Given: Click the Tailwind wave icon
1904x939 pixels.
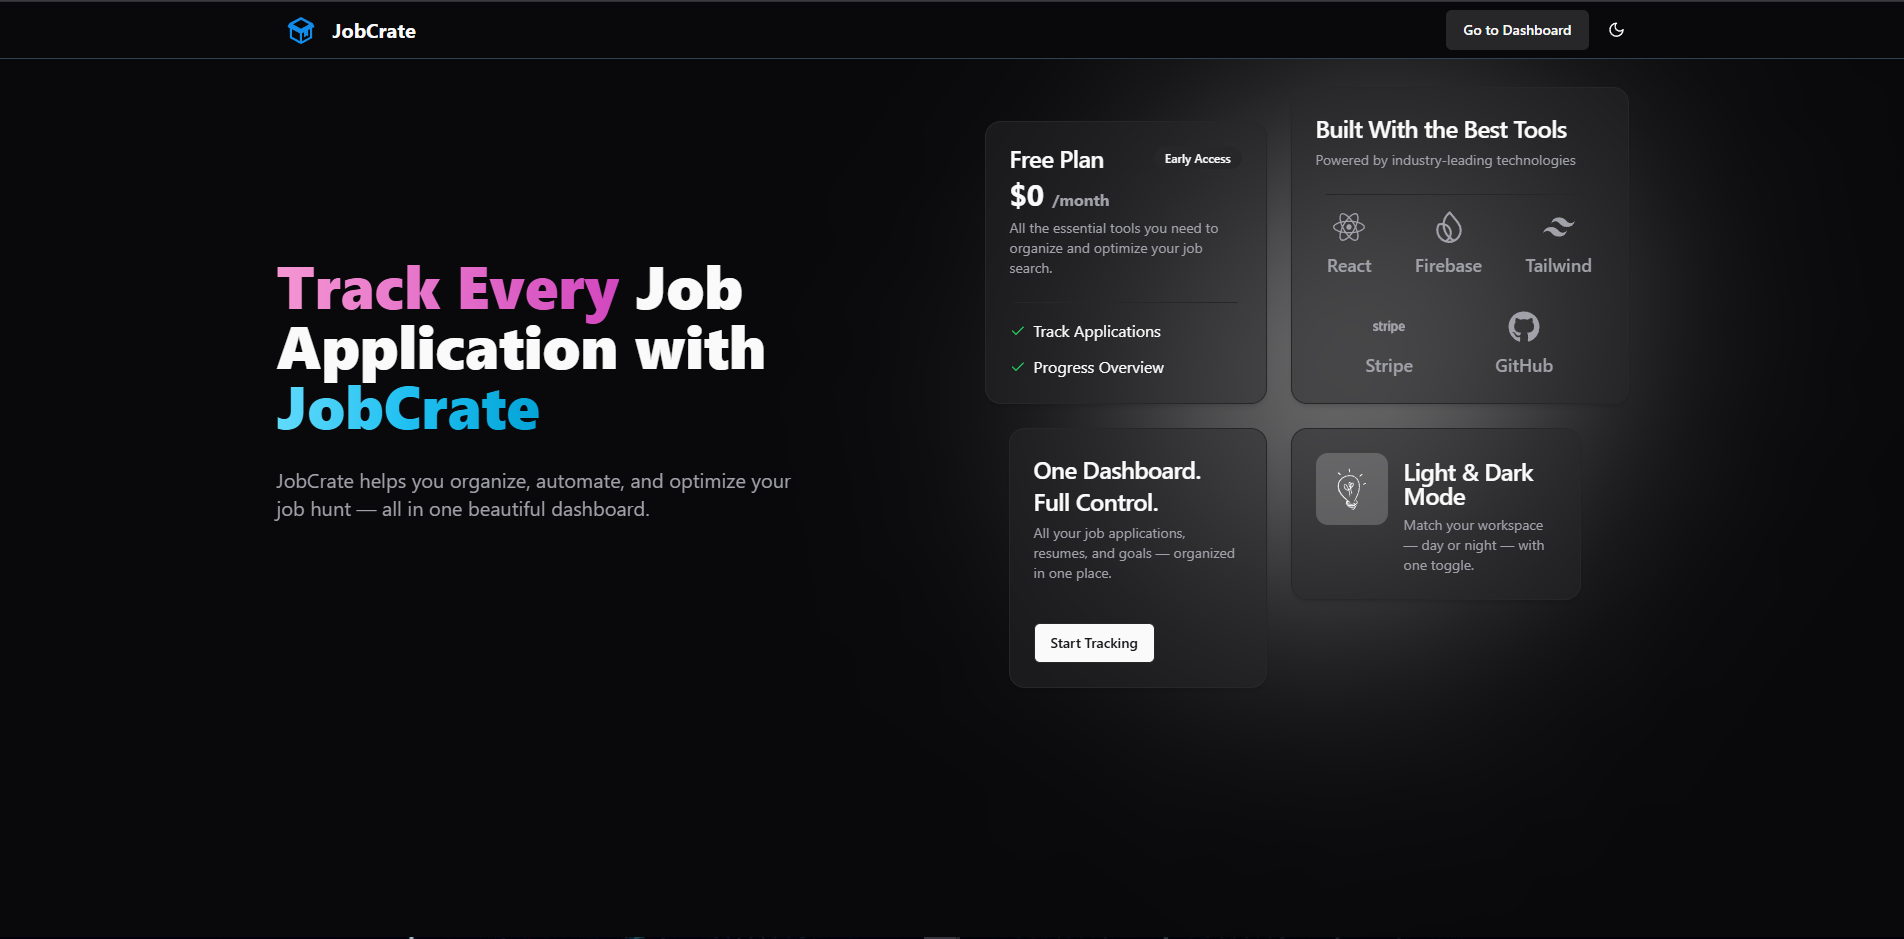Looking at the screenshot, I should (1556, 227).
